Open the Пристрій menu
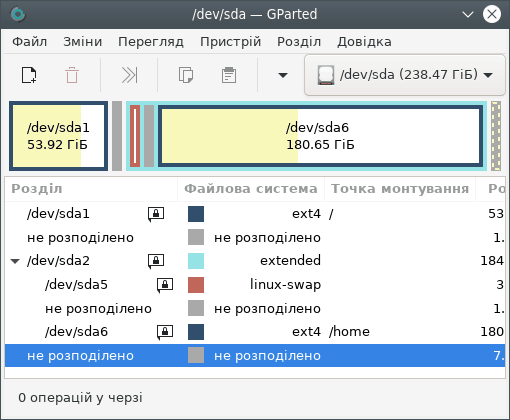 (x=230, y=42)
